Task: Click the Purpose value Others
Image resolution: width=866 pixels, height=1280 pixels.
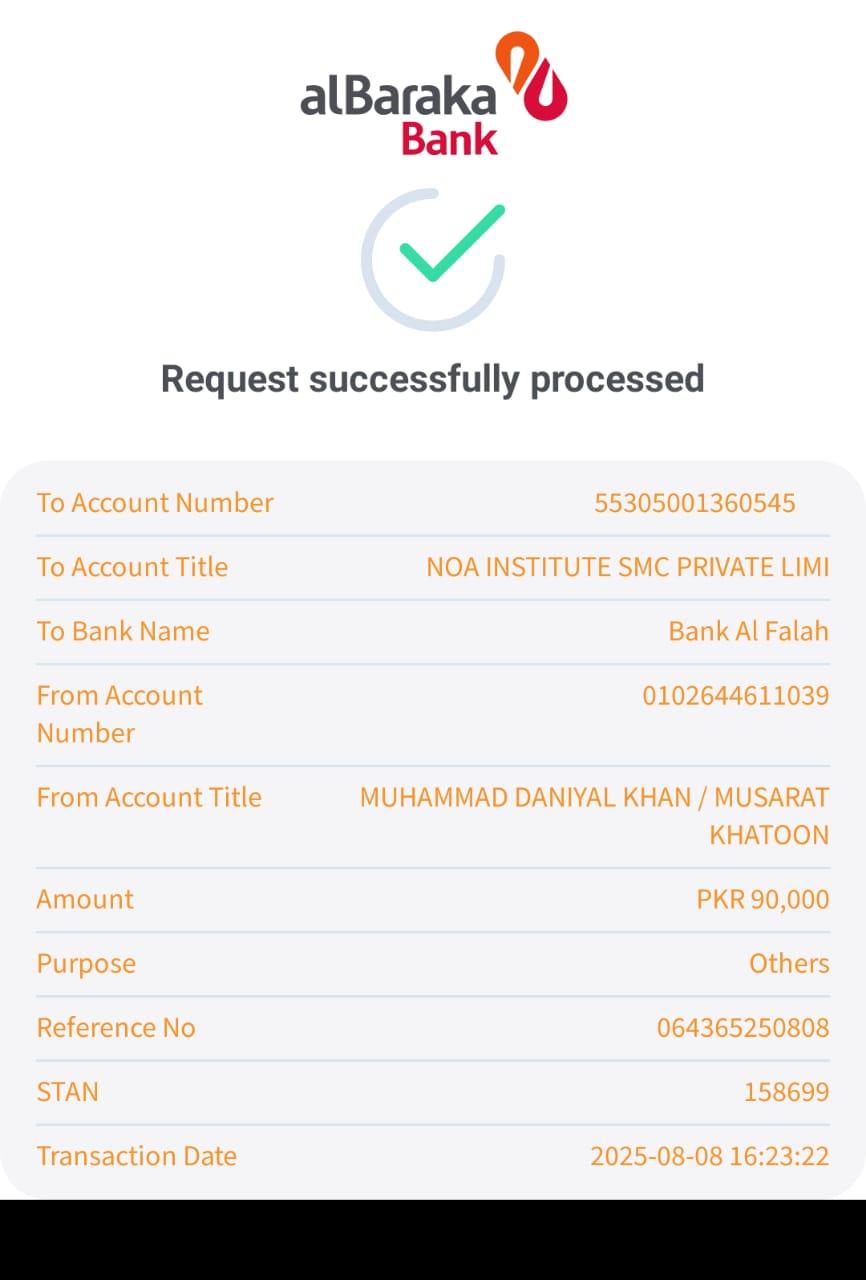Action: click(789, 963)
